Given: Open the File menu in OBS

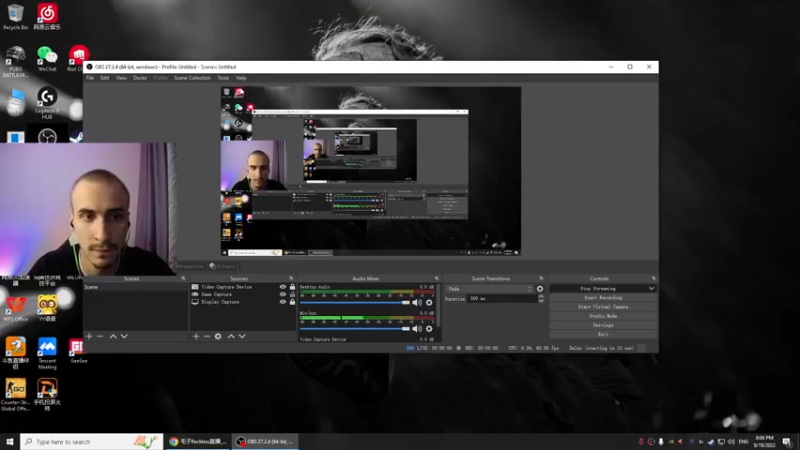Looking at the screenshot, I should [x=90, y=78].
